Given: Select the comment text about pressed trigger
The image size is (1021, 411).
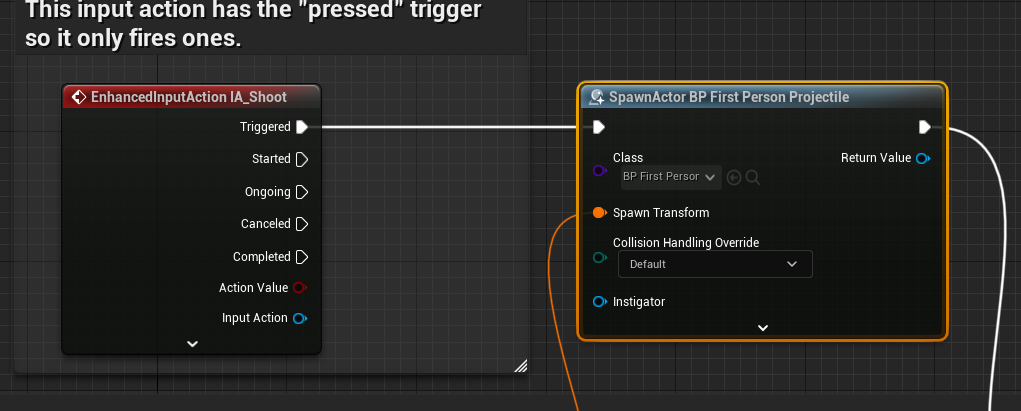Looking at the screenshot, I should [253, 24].
